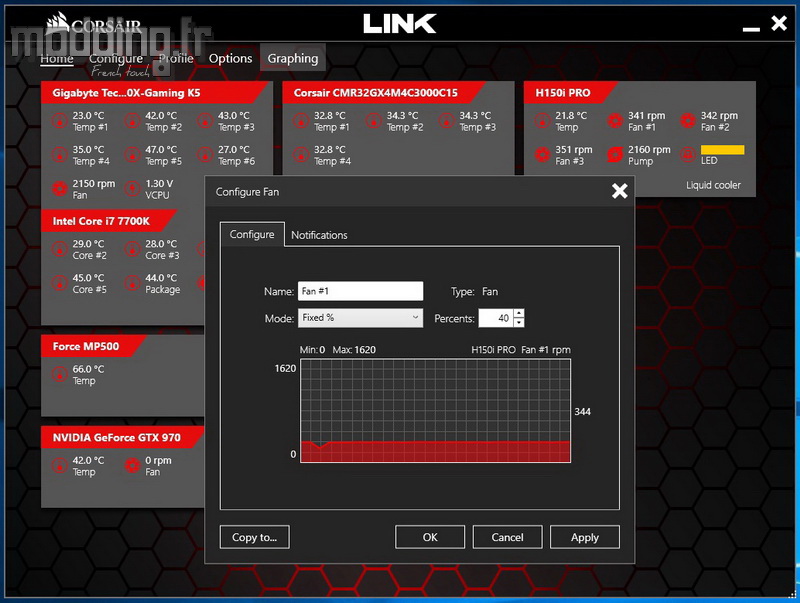
Task: Click the Apply button
Action: (585, 537)
